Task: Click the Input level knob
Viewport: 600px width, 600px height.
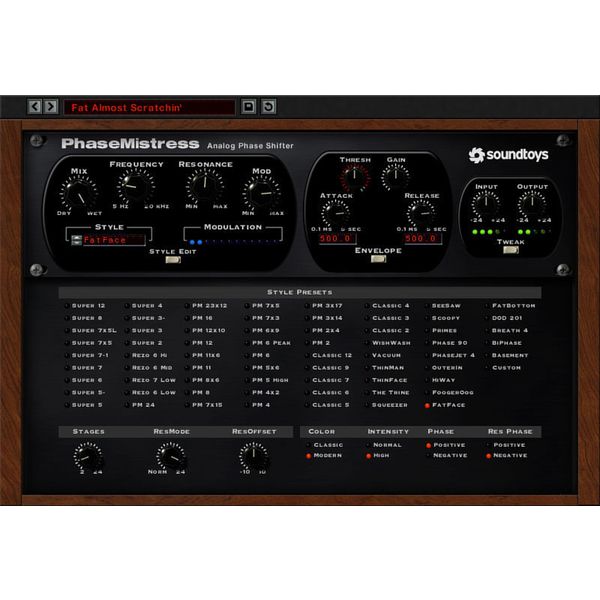Action: (x=486, y=203)
